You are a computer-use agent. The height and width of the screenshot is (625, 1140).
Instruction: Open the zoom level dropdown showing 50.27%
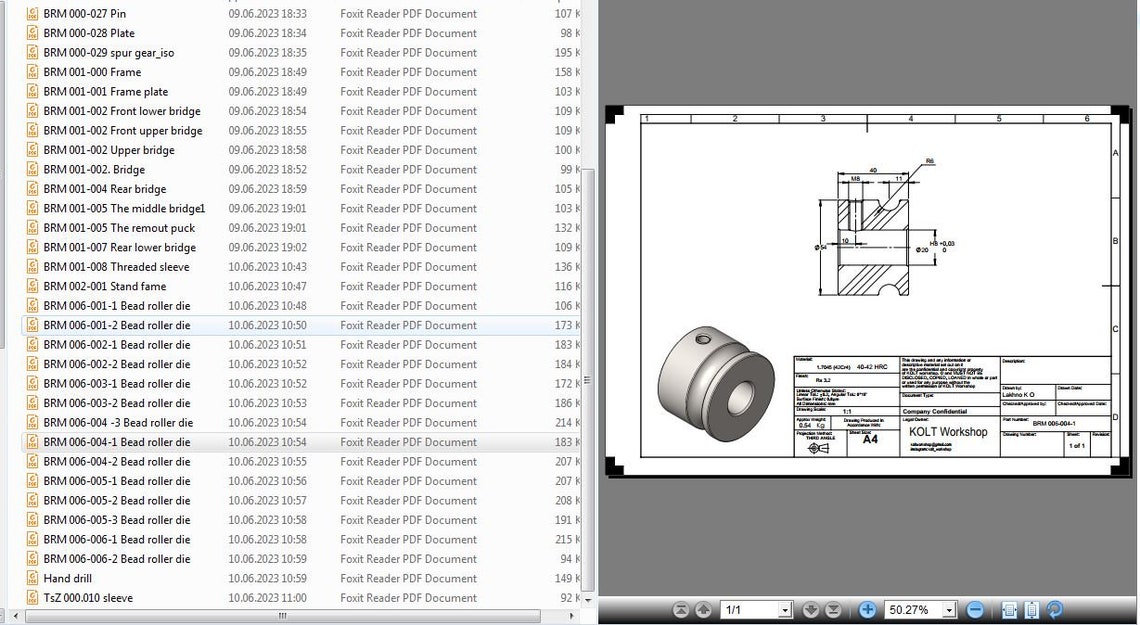point(949,610)
